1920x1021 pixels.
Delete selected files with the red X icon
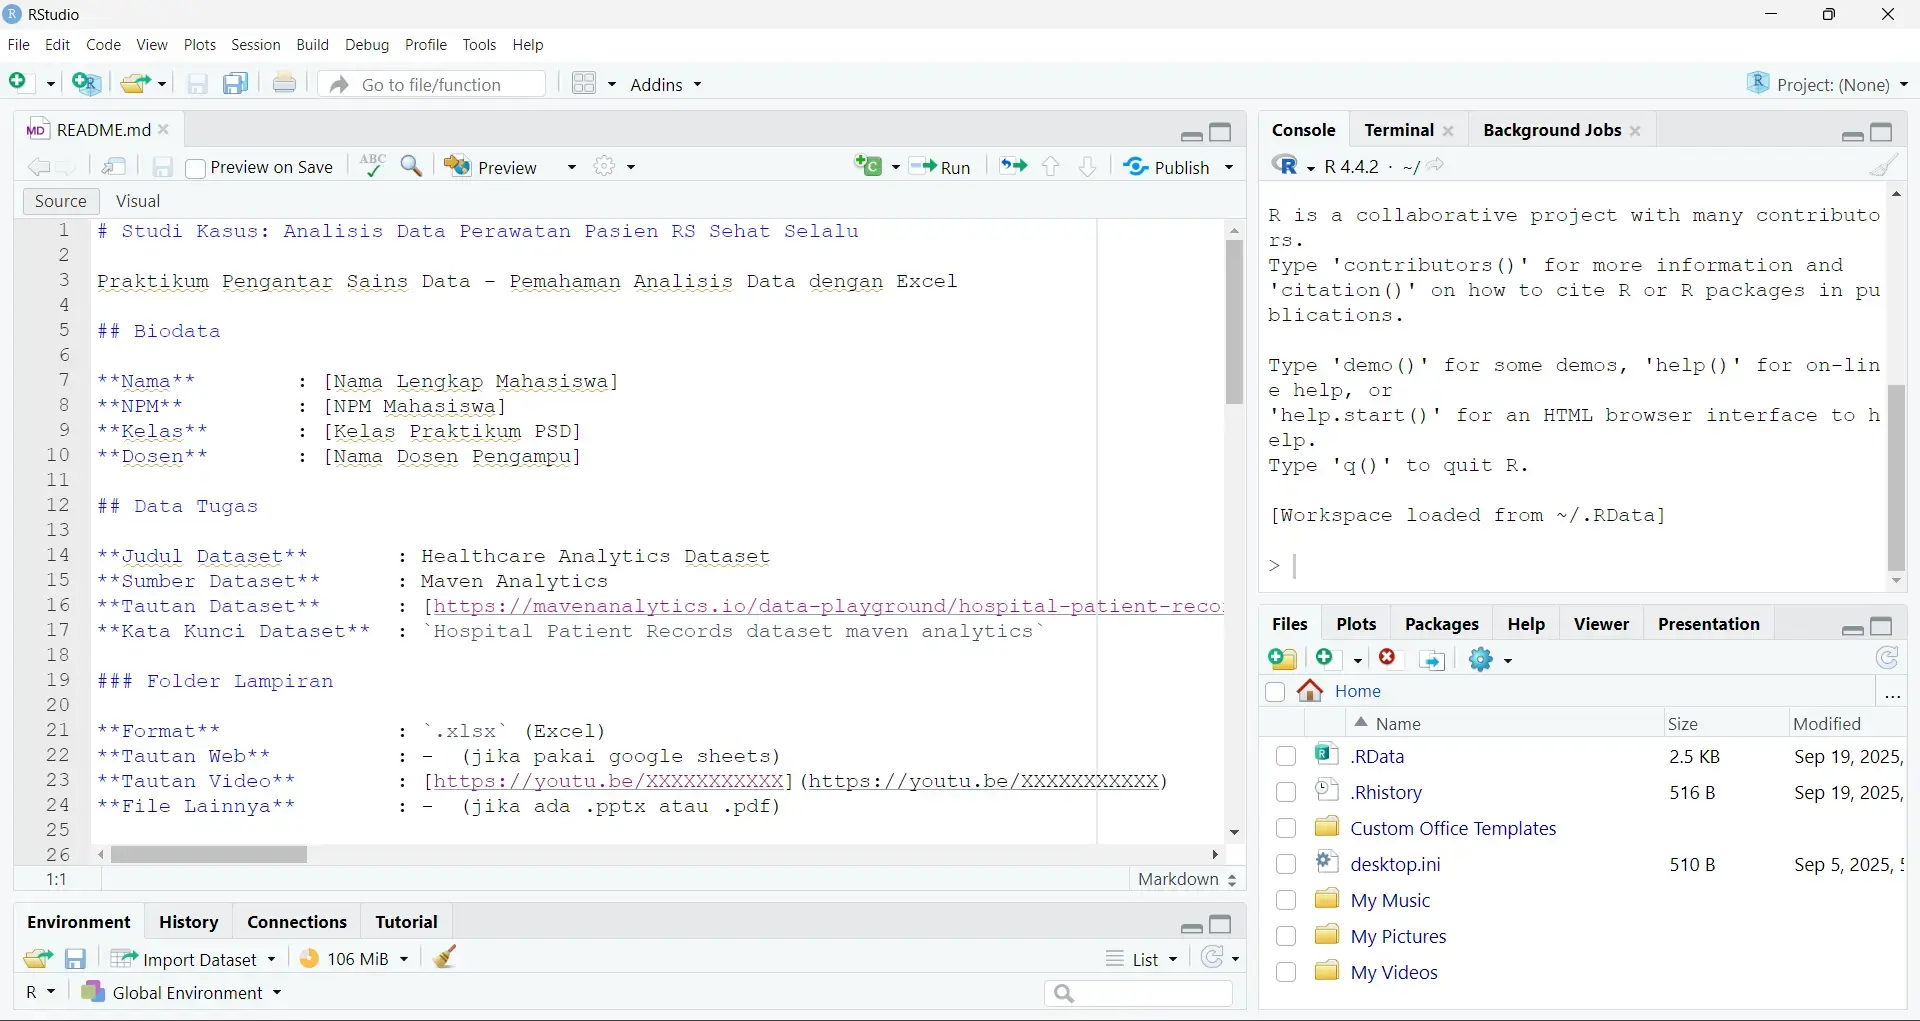[1387, 659]
